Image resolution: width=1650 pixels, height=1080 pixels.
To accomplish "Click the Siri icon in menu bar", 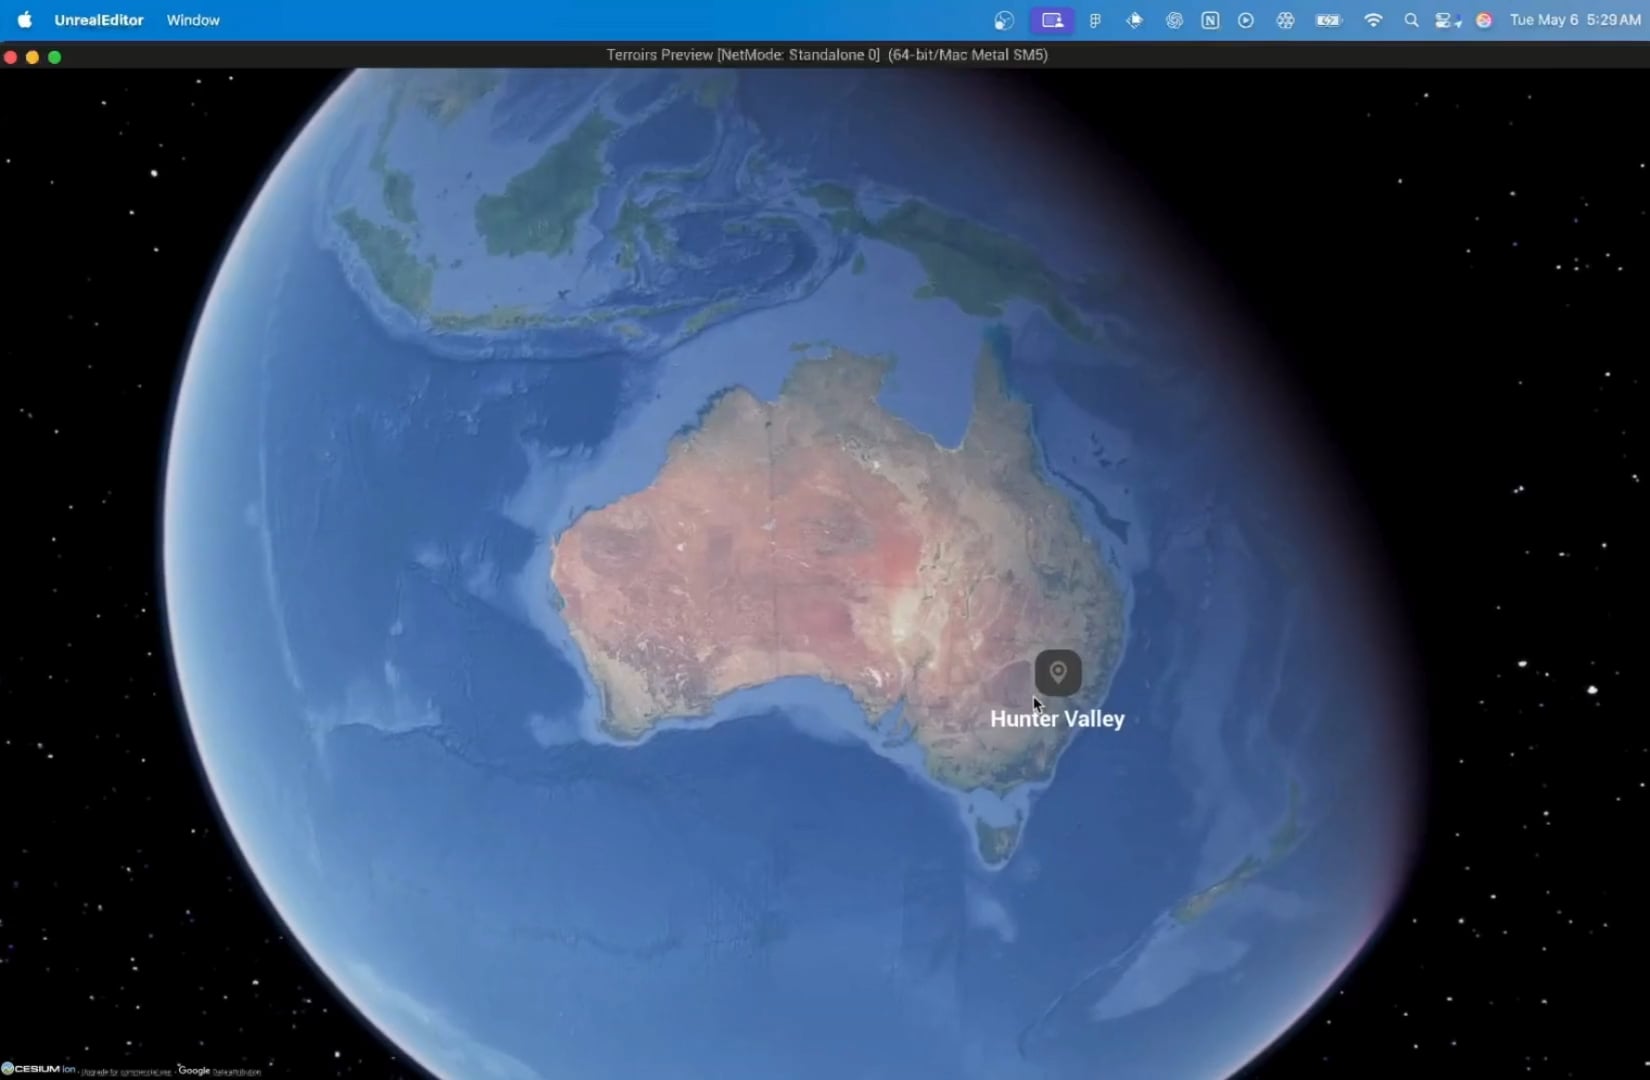I will (x=1484, y=20).
